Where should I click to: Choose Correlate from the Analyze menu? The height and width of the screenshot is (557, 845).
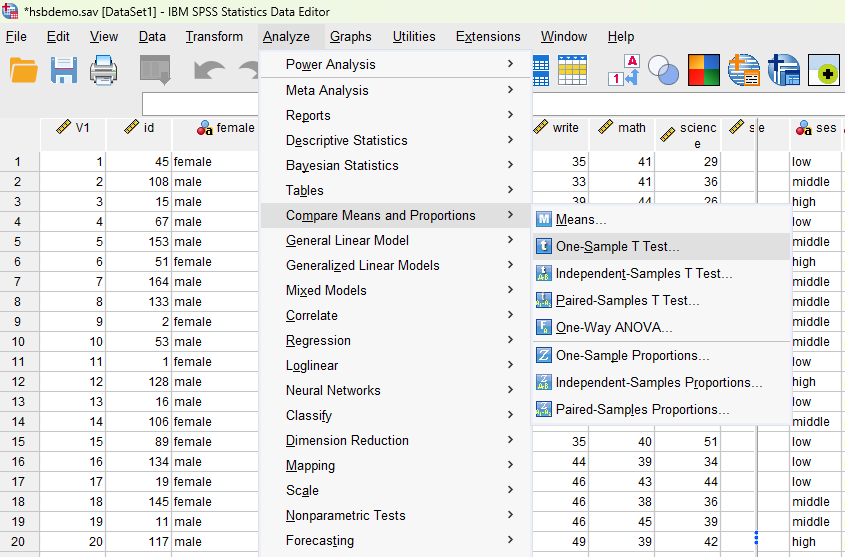395,315
